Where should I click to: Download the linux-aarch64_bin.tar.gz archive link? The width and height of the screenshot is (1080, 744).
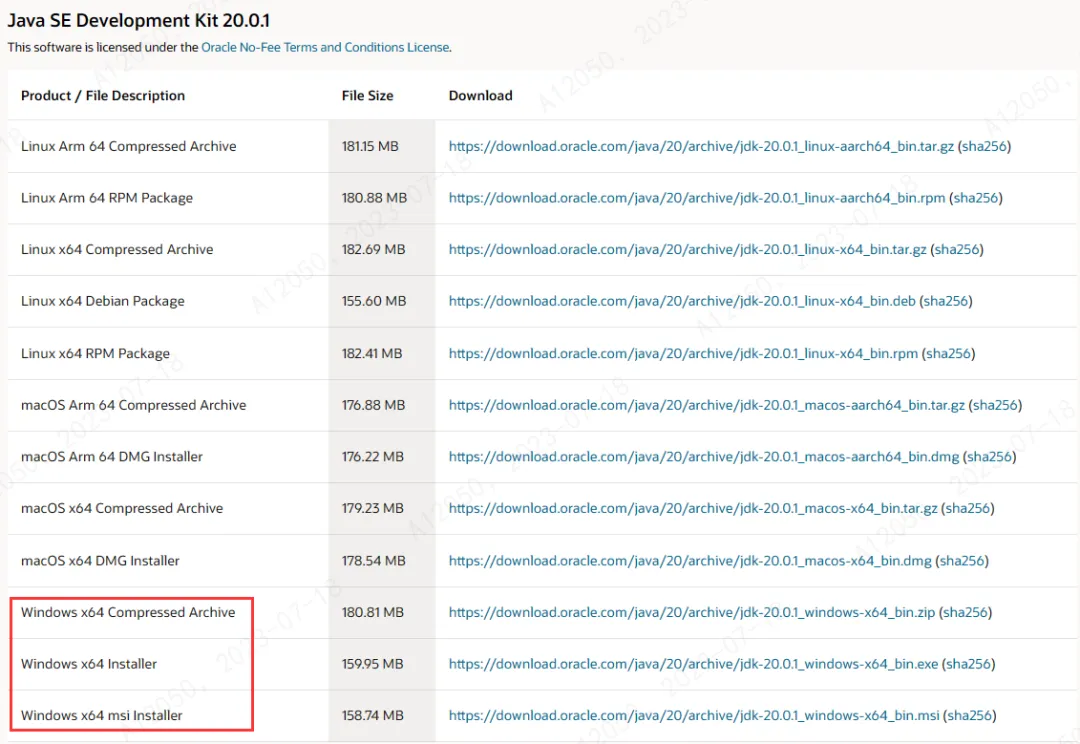(701, 146)
